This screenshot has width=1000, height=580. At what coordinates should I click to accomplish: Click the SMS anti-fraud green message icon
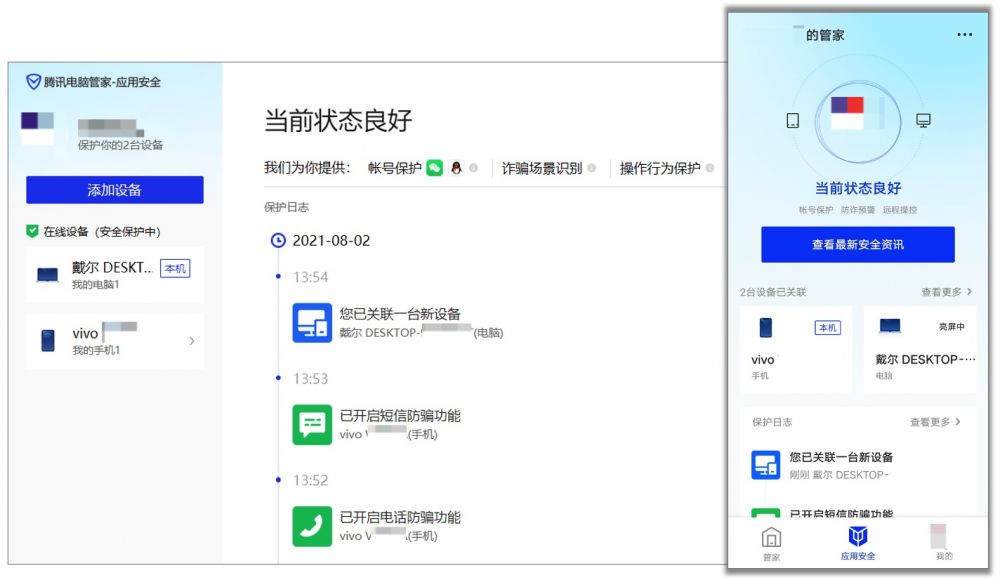(312, 424)
